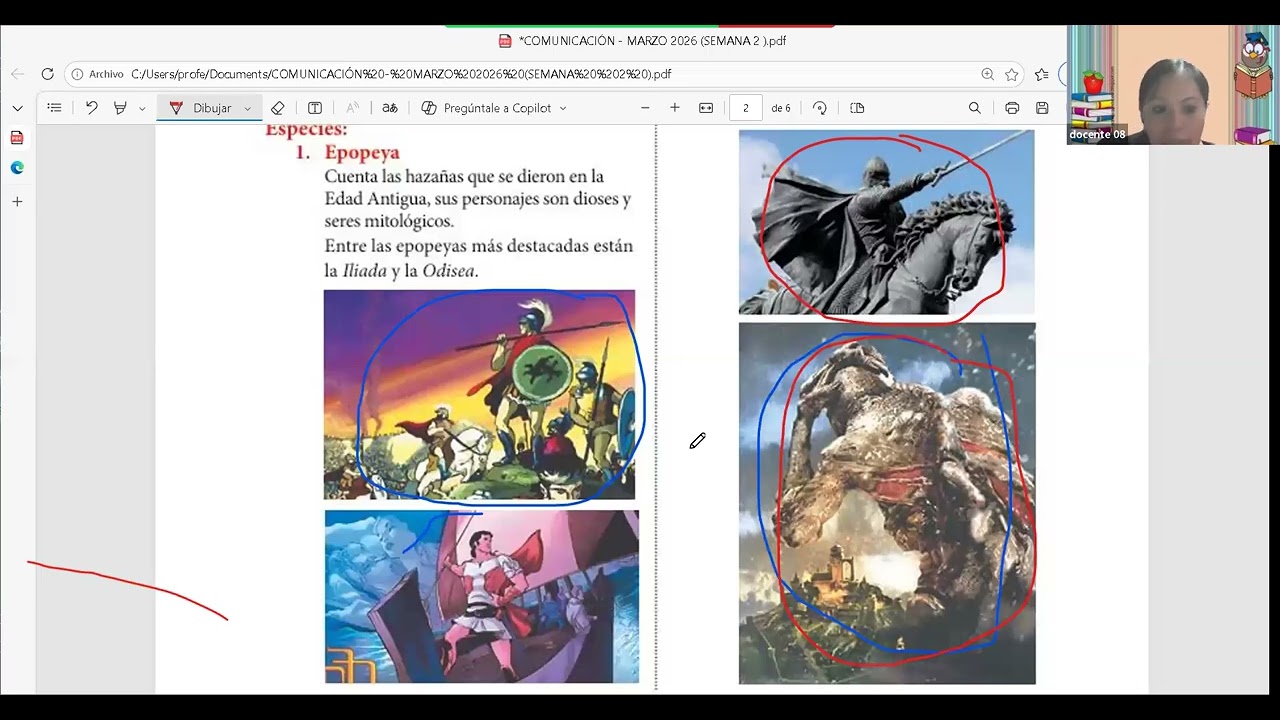Viewport: 1280px width, 720px height.
Task: Go back with the browser back arrow
Action: point(17,74)
